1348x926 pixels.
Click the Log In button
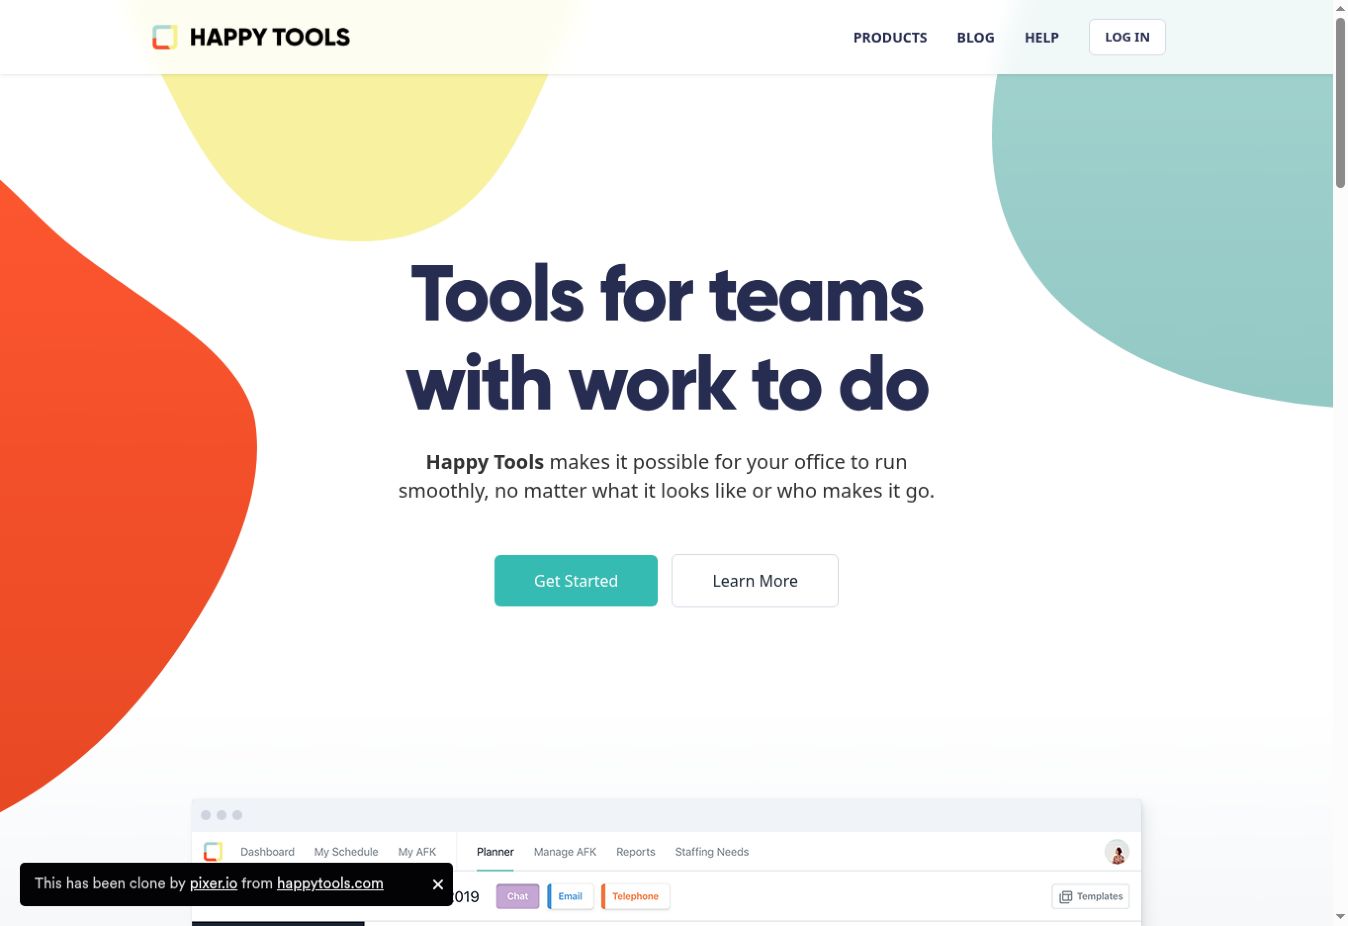(x=1127, y=37)
